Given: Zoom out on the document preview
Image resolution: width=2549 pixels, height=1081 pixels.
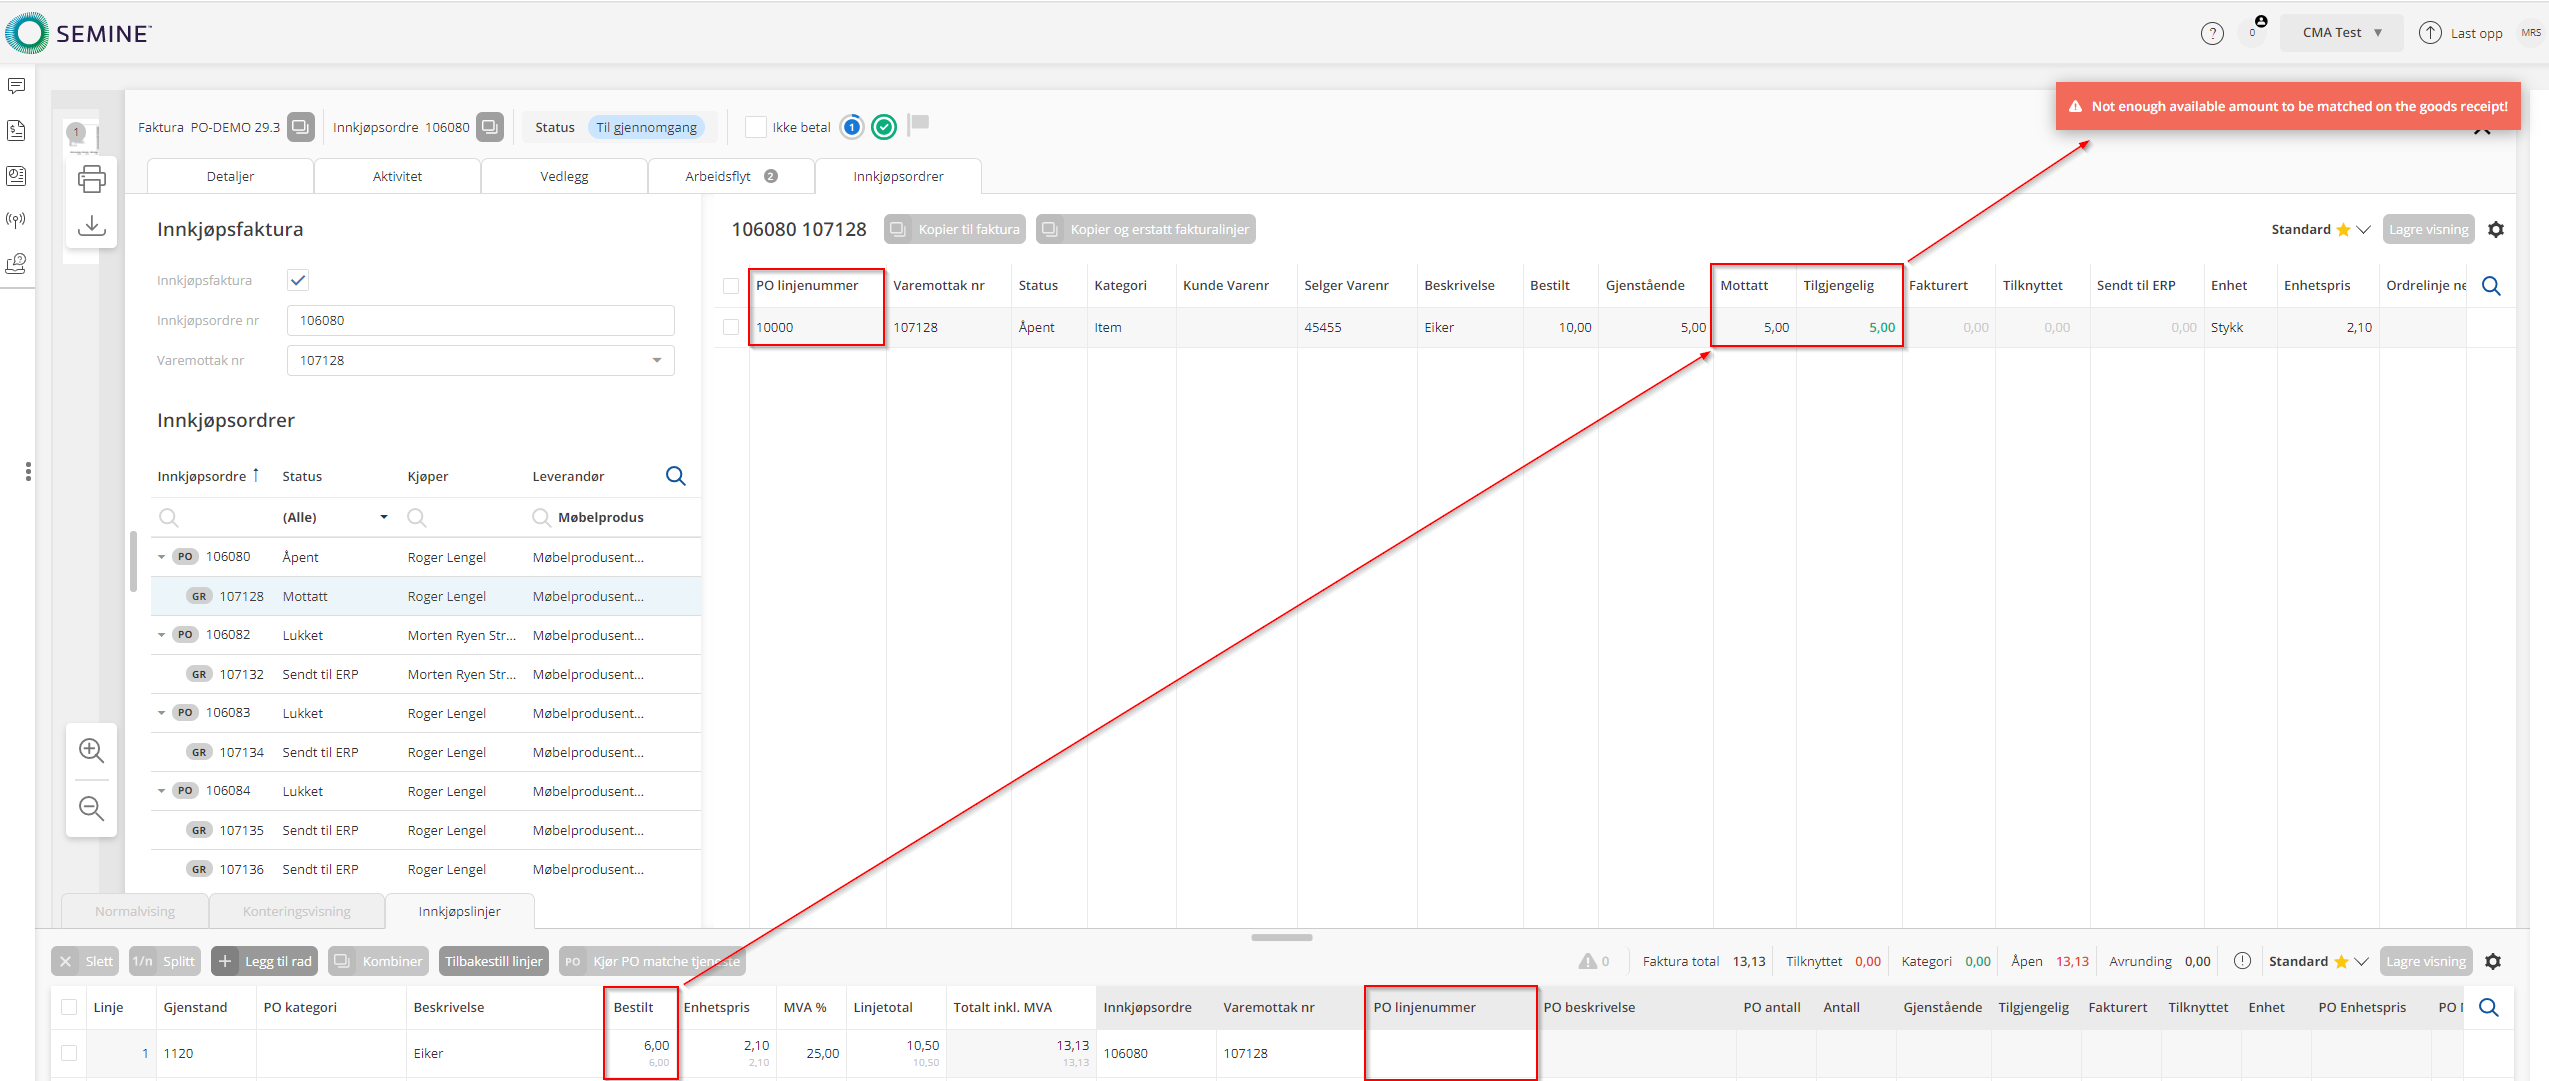Looking at the screenshot, I should (91, 808).
